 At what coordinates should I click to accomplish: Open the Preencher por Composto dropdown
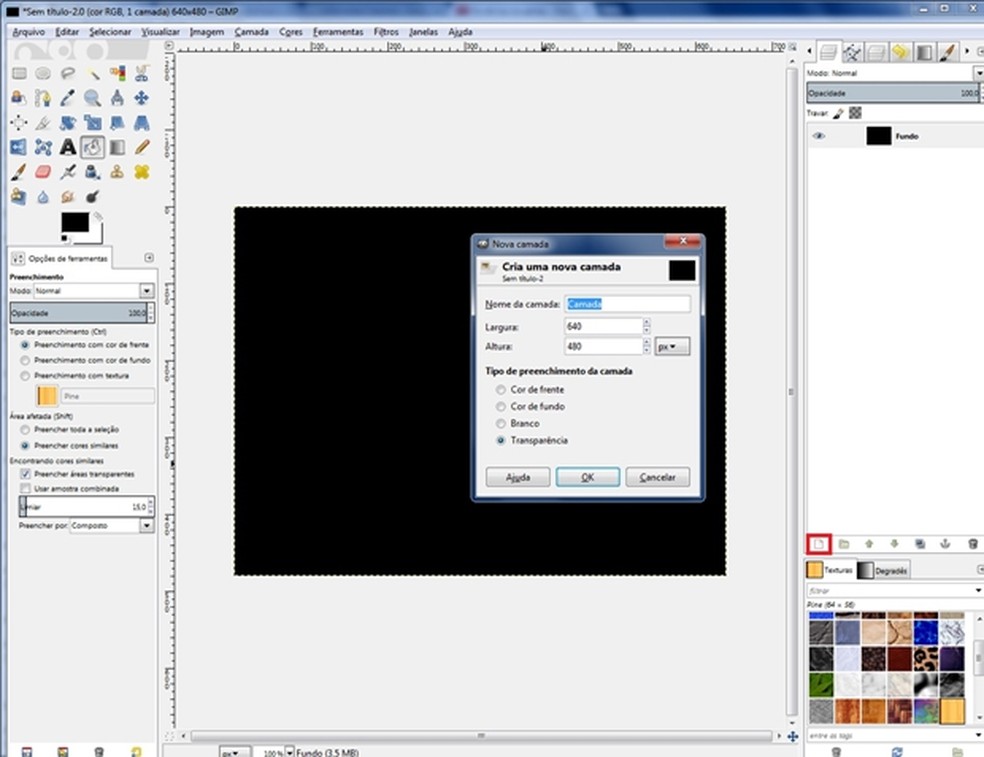(x=147, y=525)
